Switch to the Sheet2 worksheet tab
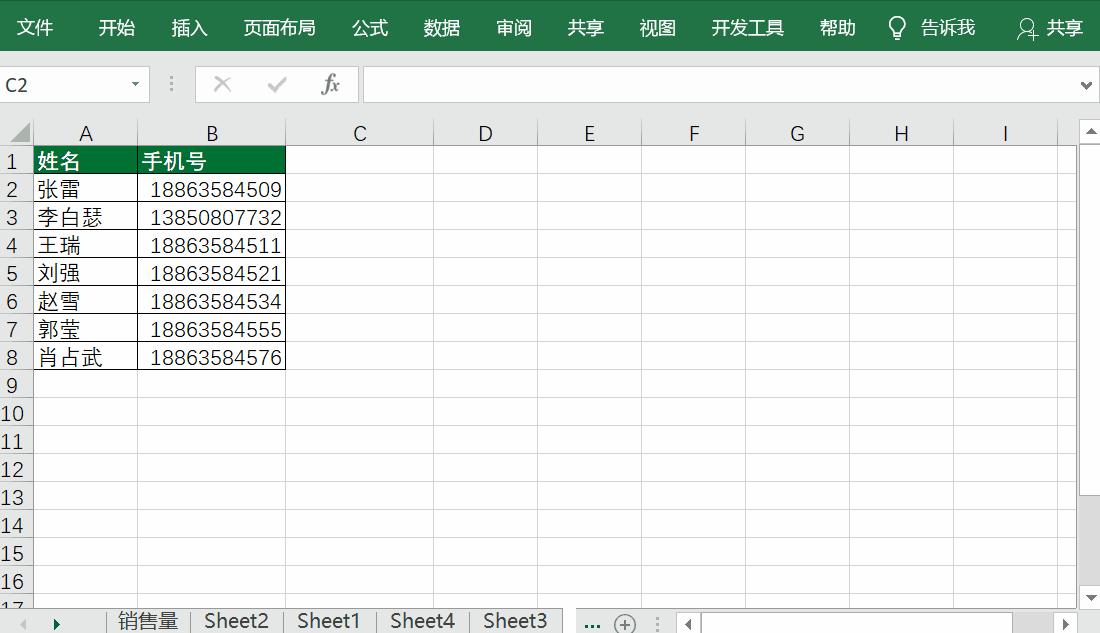Image resolution: width=1100 pixels, height=633 pixels. [x=236, y=622]
